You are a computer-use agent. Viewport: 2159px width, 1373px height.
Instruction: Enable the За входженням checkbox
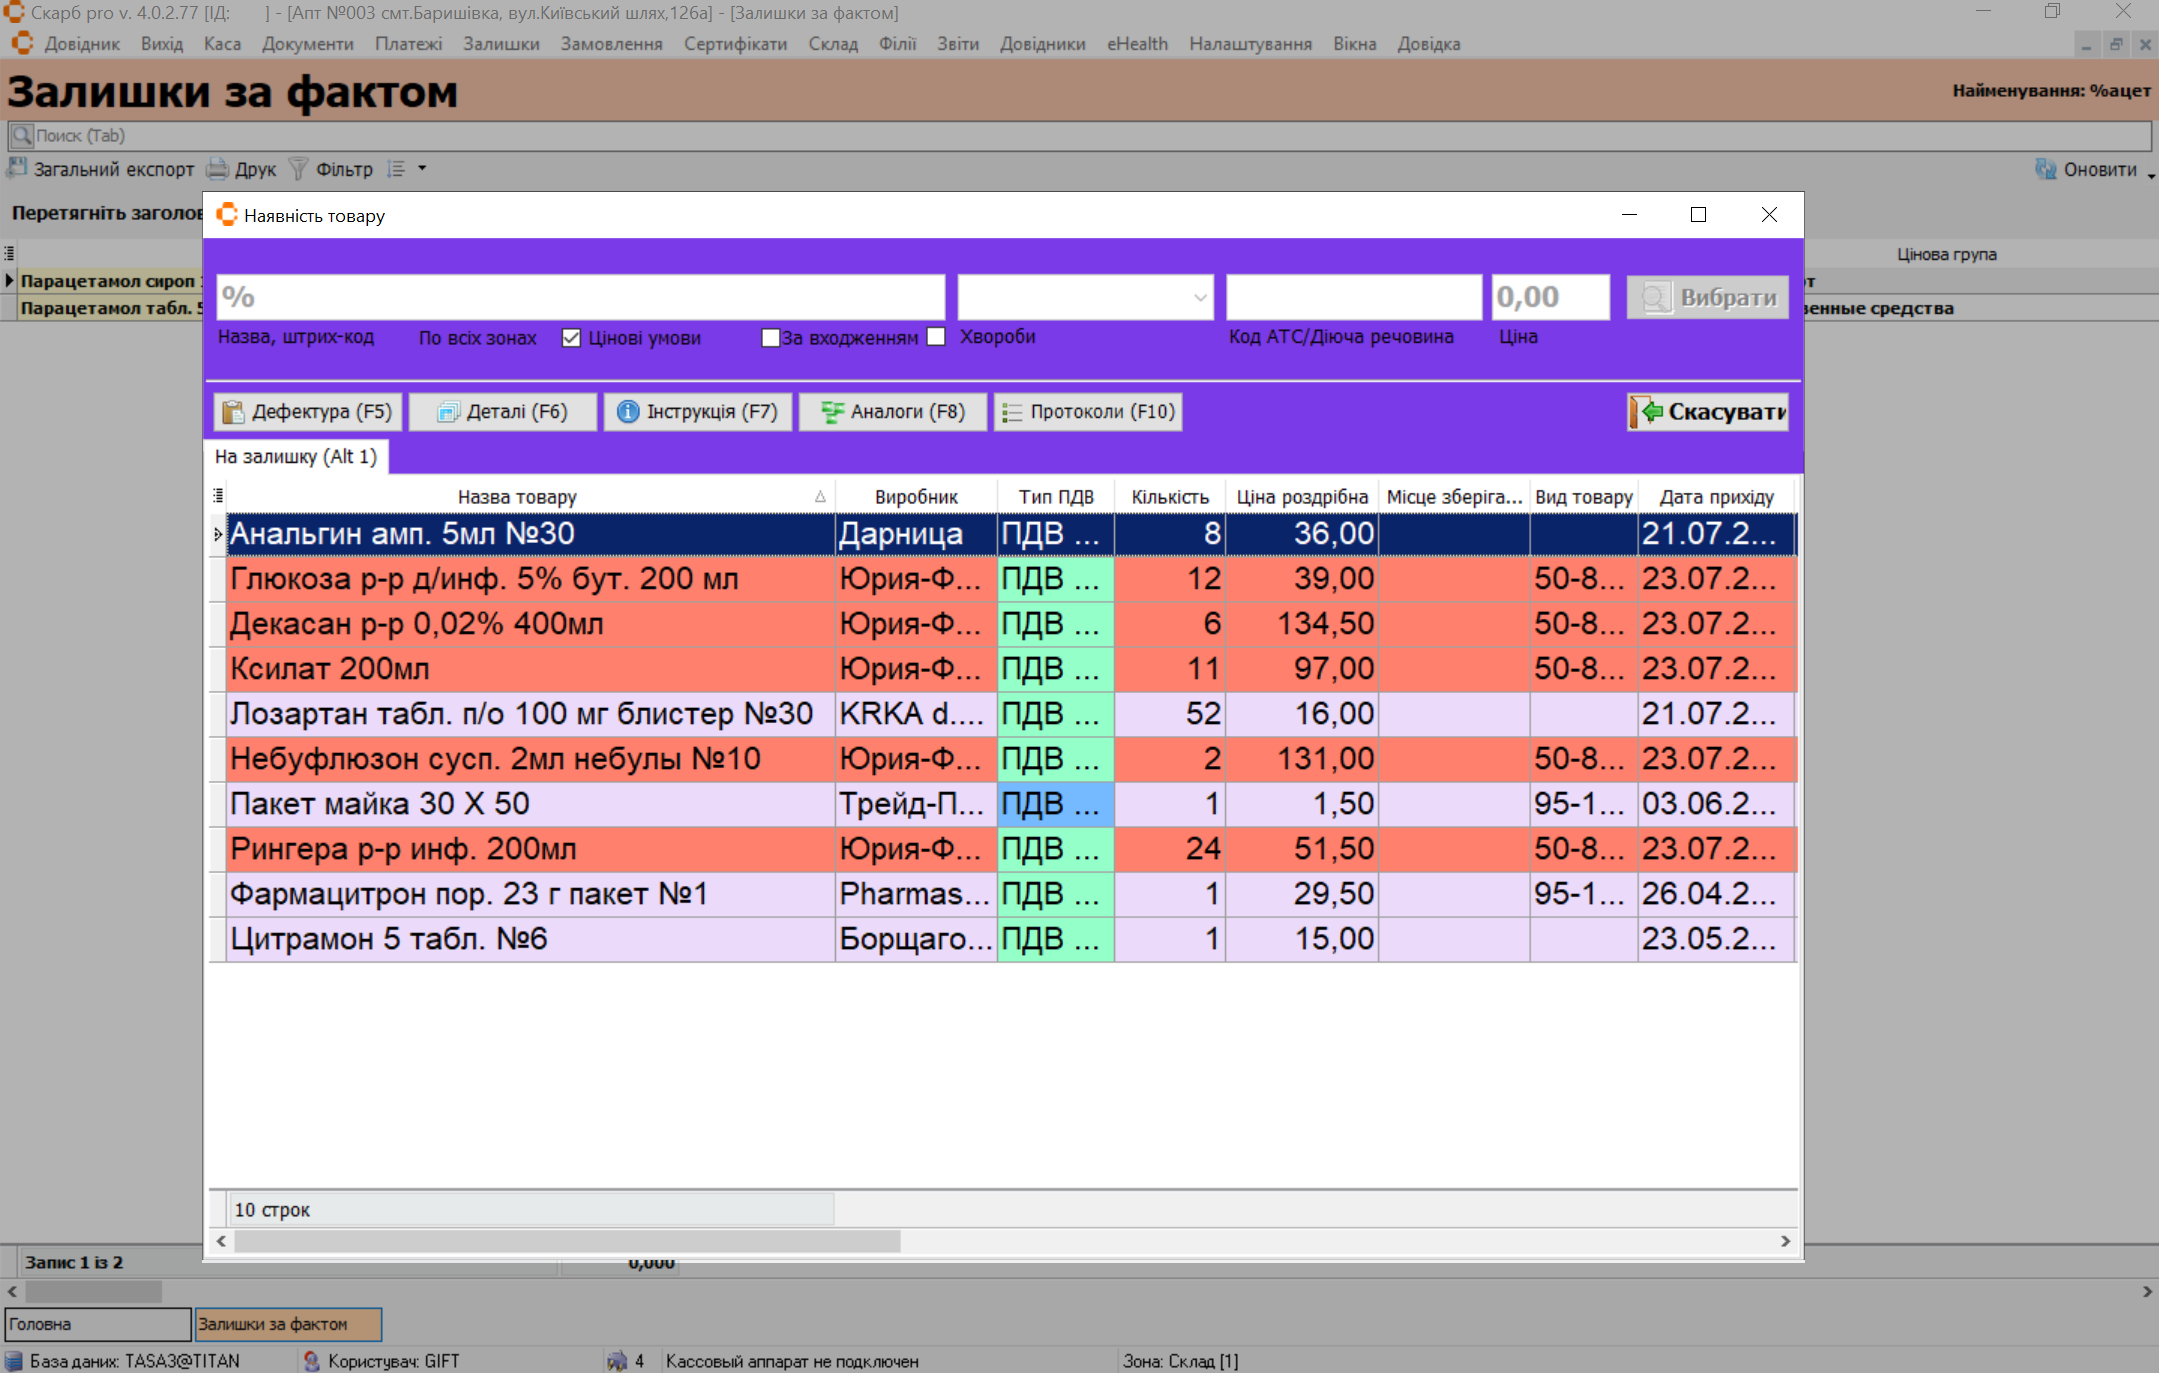click(770, 338)
